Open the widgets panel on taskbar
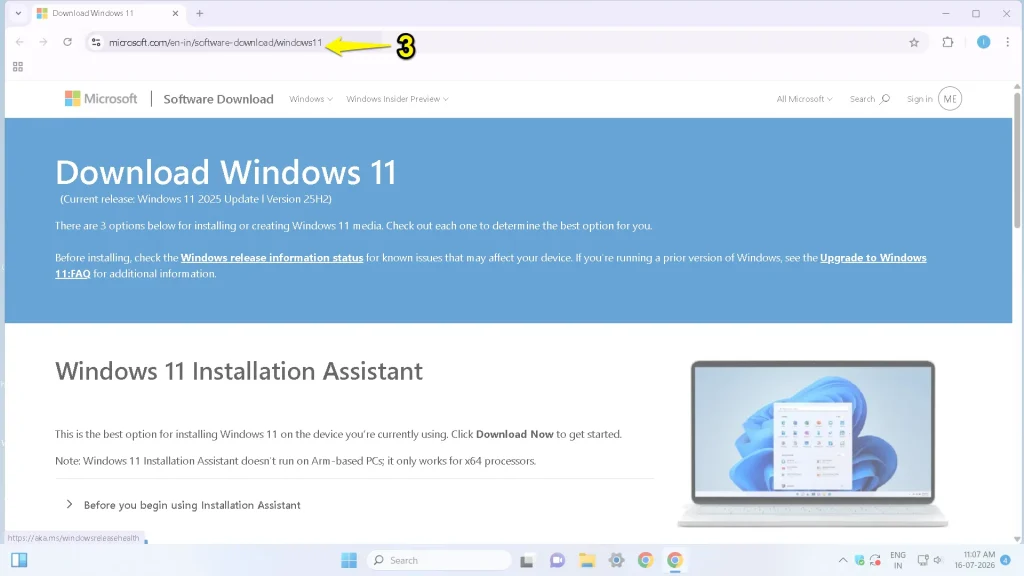 click(19, 560)
